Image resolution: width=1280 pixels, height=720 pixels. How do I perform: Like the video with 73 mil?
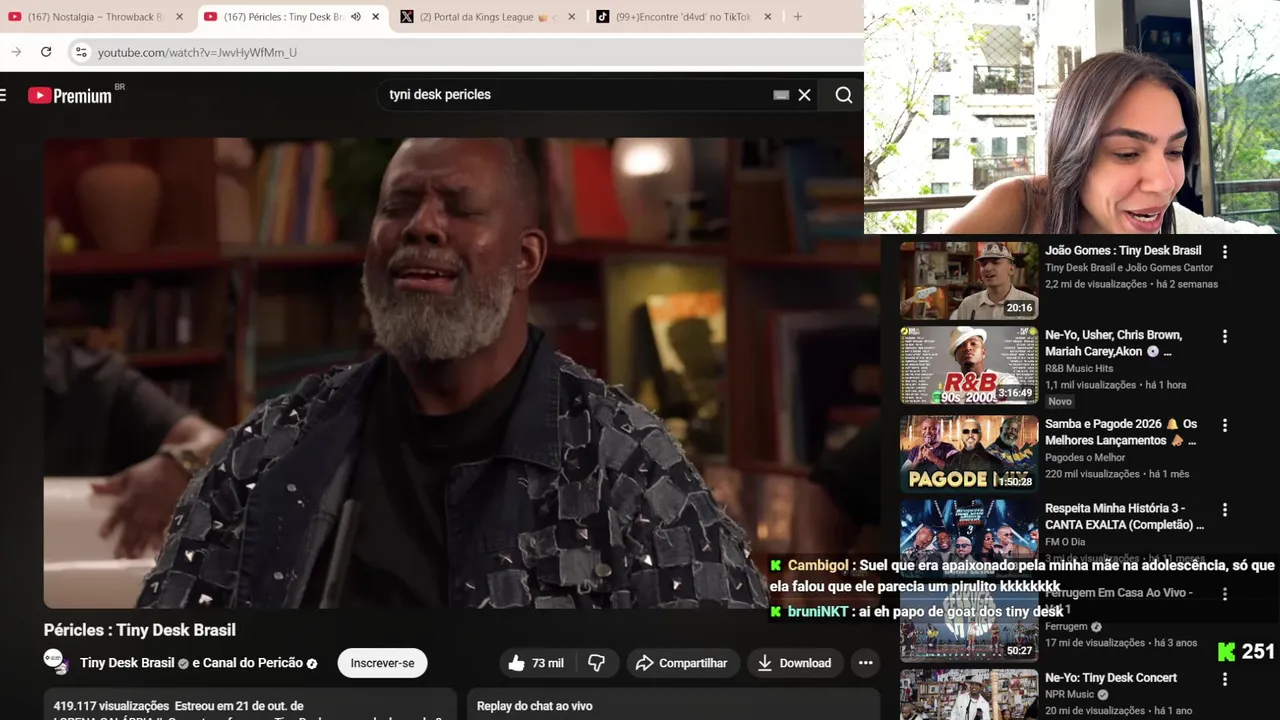click(536, 663)
